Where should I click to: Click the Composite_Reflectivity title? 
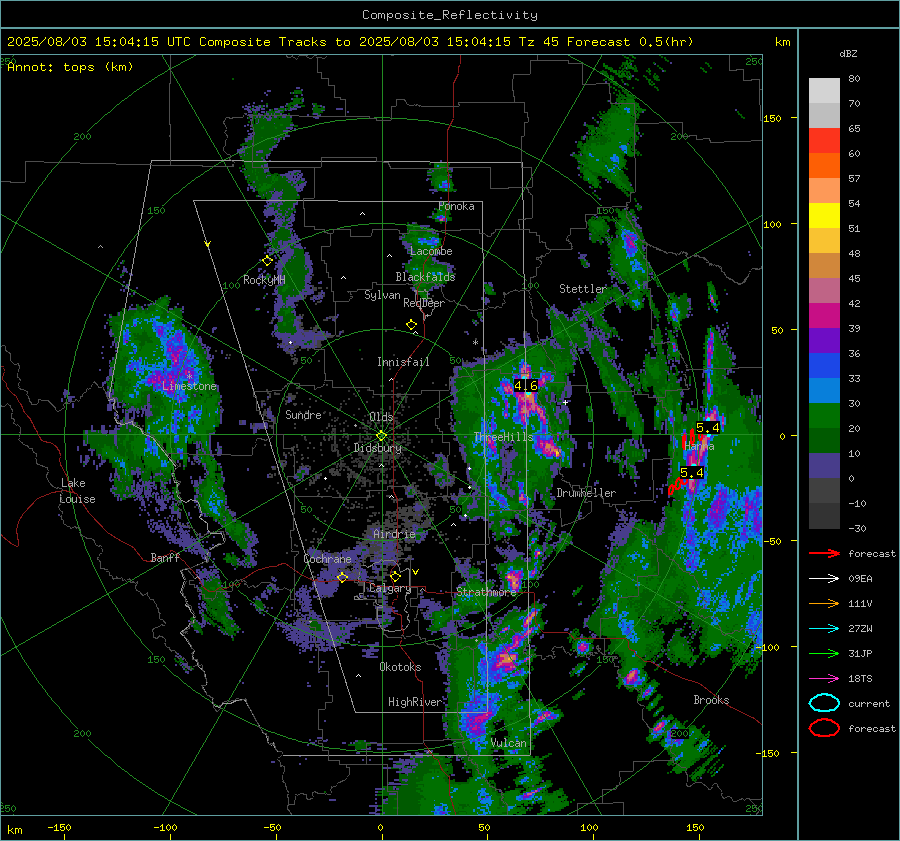(x=450, y=15)
